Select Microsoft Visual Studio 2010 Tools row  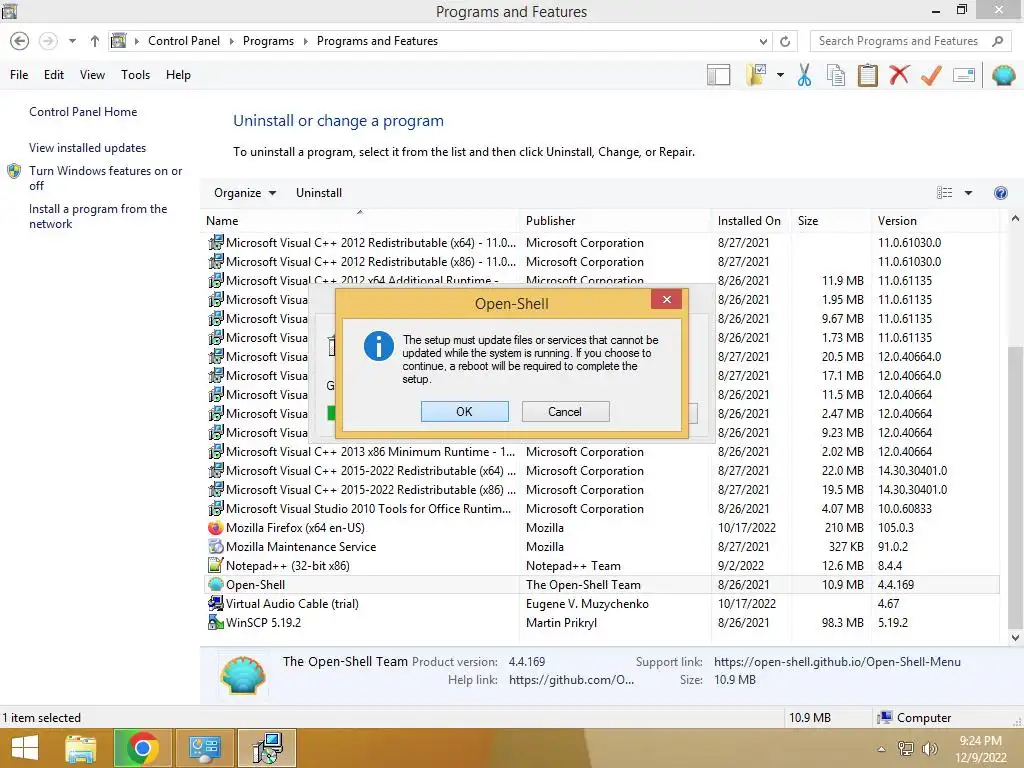tap(601, 509)
